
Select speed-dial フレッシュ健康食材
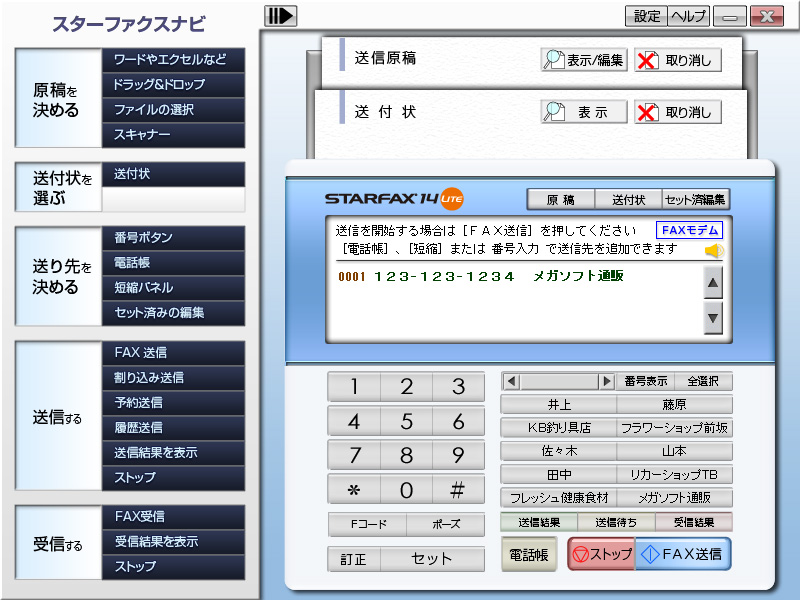559,497
